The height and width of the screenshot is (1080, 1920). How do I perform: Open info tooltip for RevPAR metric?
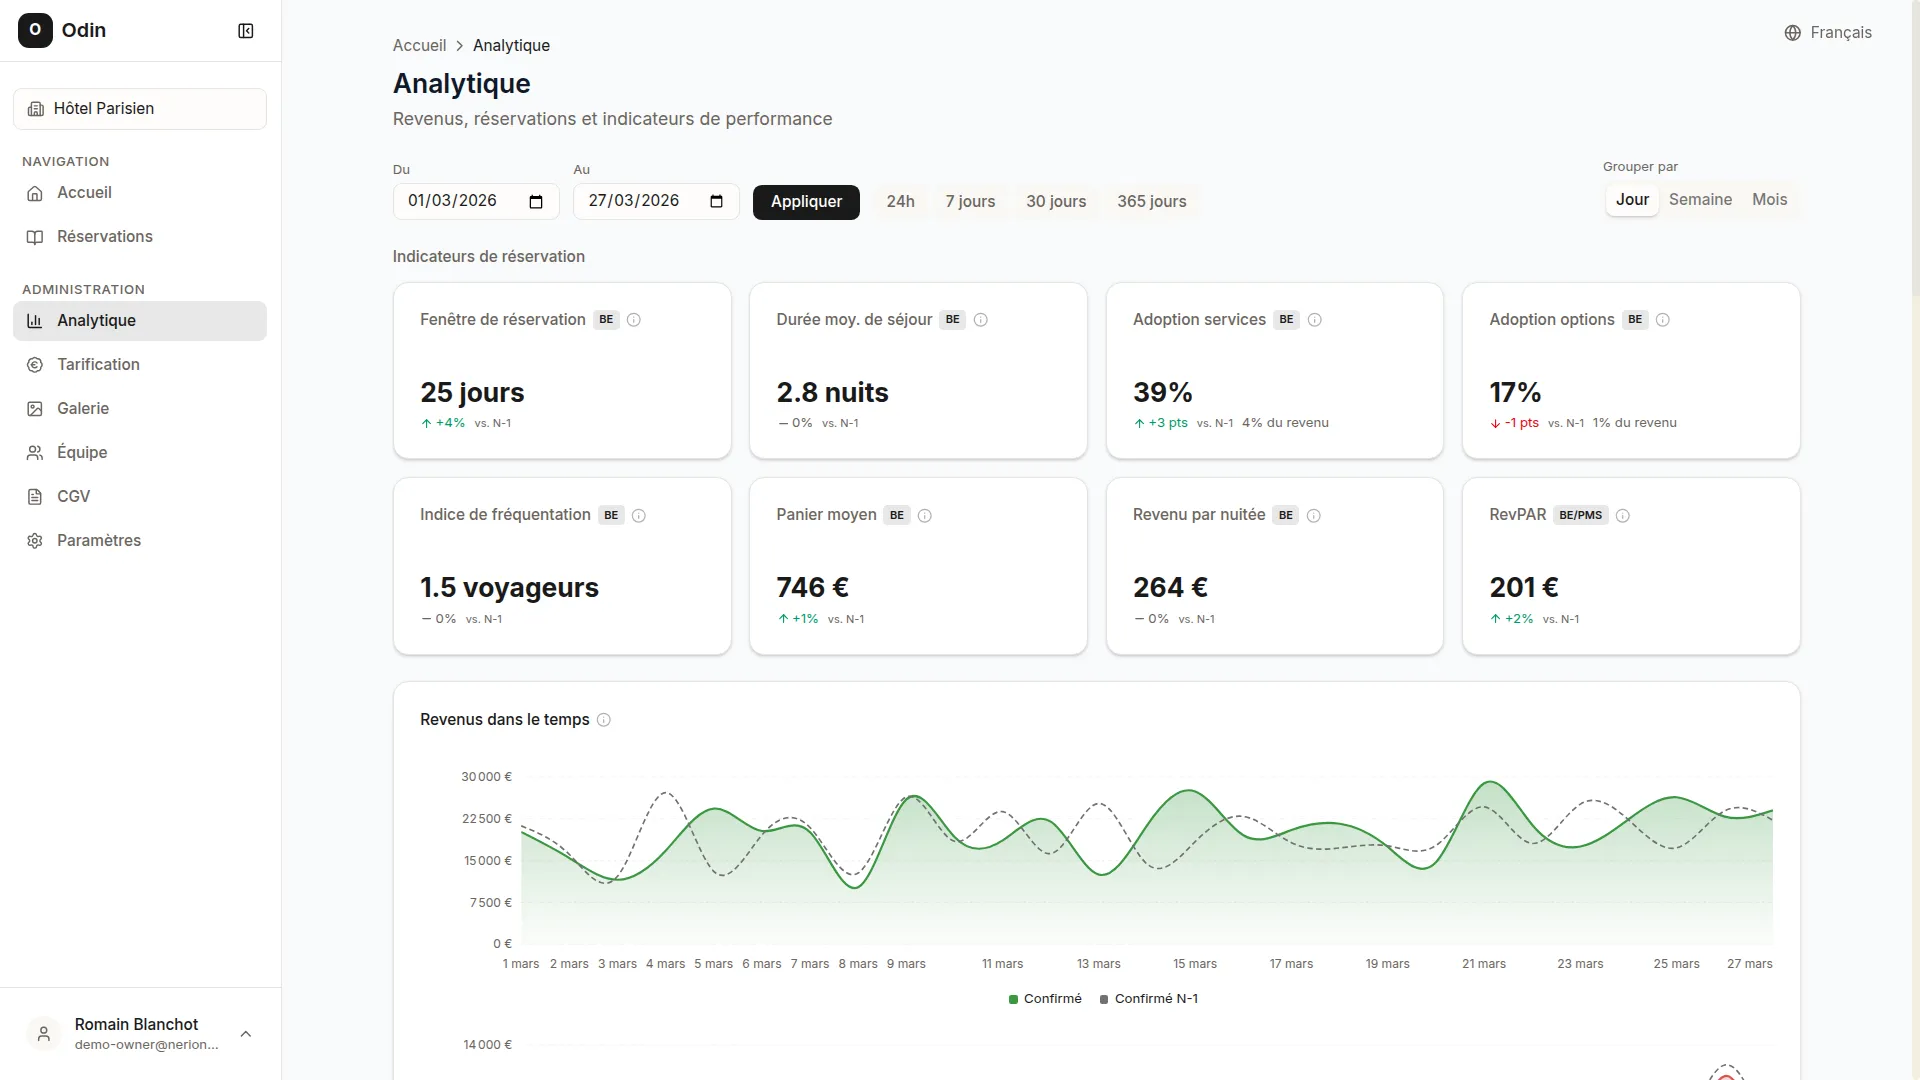(1623, 515)
